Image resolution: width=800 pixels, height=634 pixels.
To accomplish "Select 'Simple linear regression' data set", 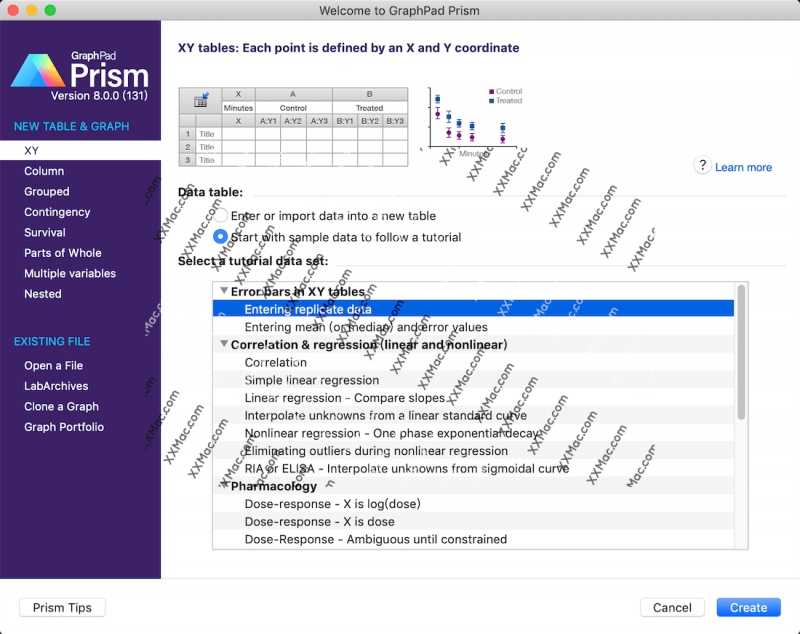I will tap(312, 380).
